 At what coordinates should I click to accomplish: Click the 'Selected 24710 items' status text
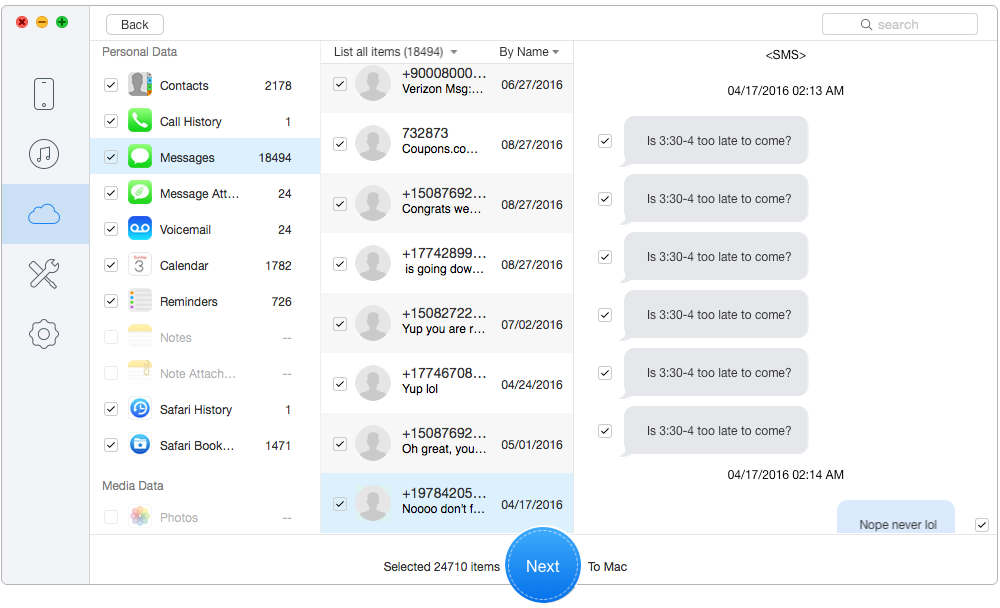point(441,567)
